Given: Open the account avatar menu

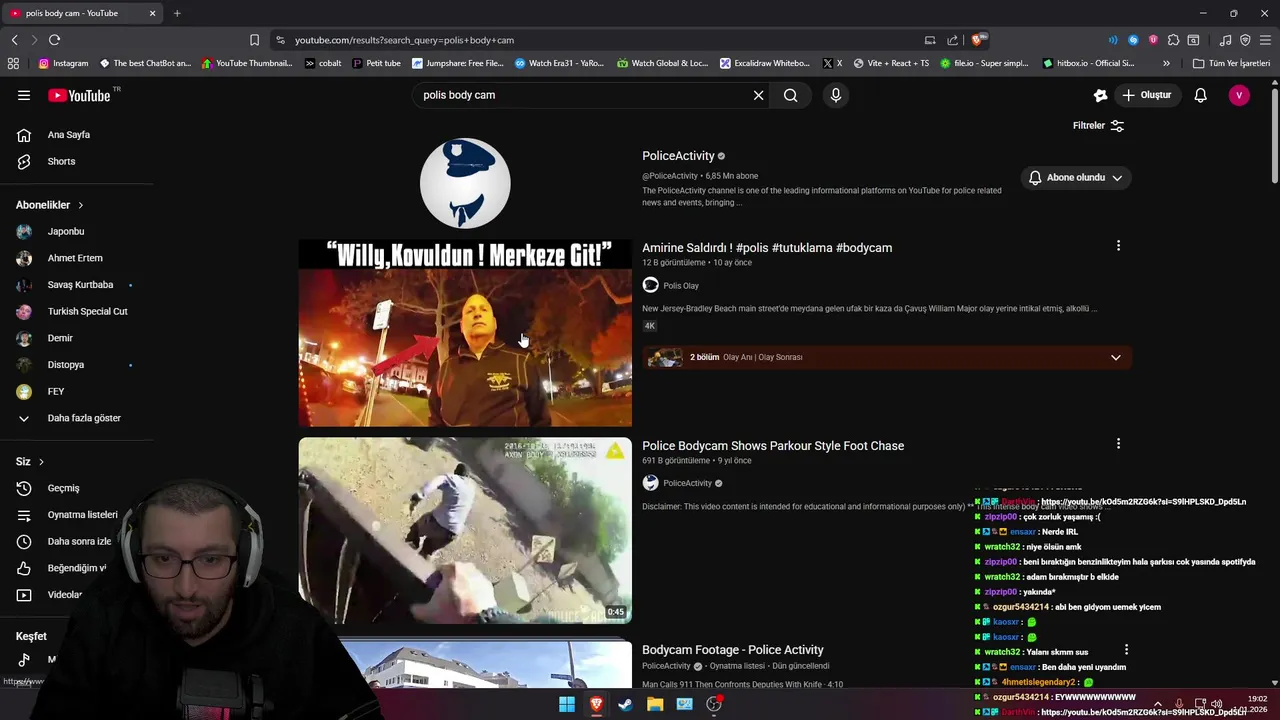Looking at the screenshot, I should [x=1239, y=95].
